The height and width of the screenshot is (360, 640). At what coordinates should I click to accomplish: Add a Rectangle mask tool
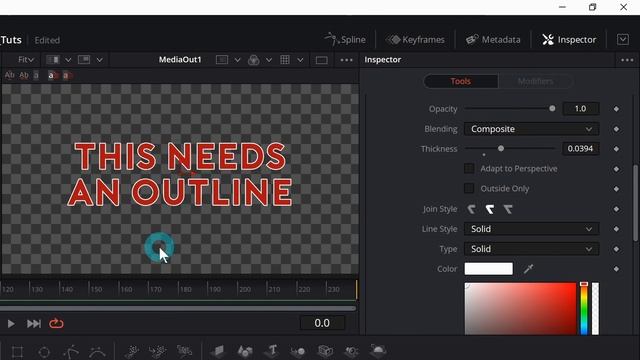tap(17, 351)
